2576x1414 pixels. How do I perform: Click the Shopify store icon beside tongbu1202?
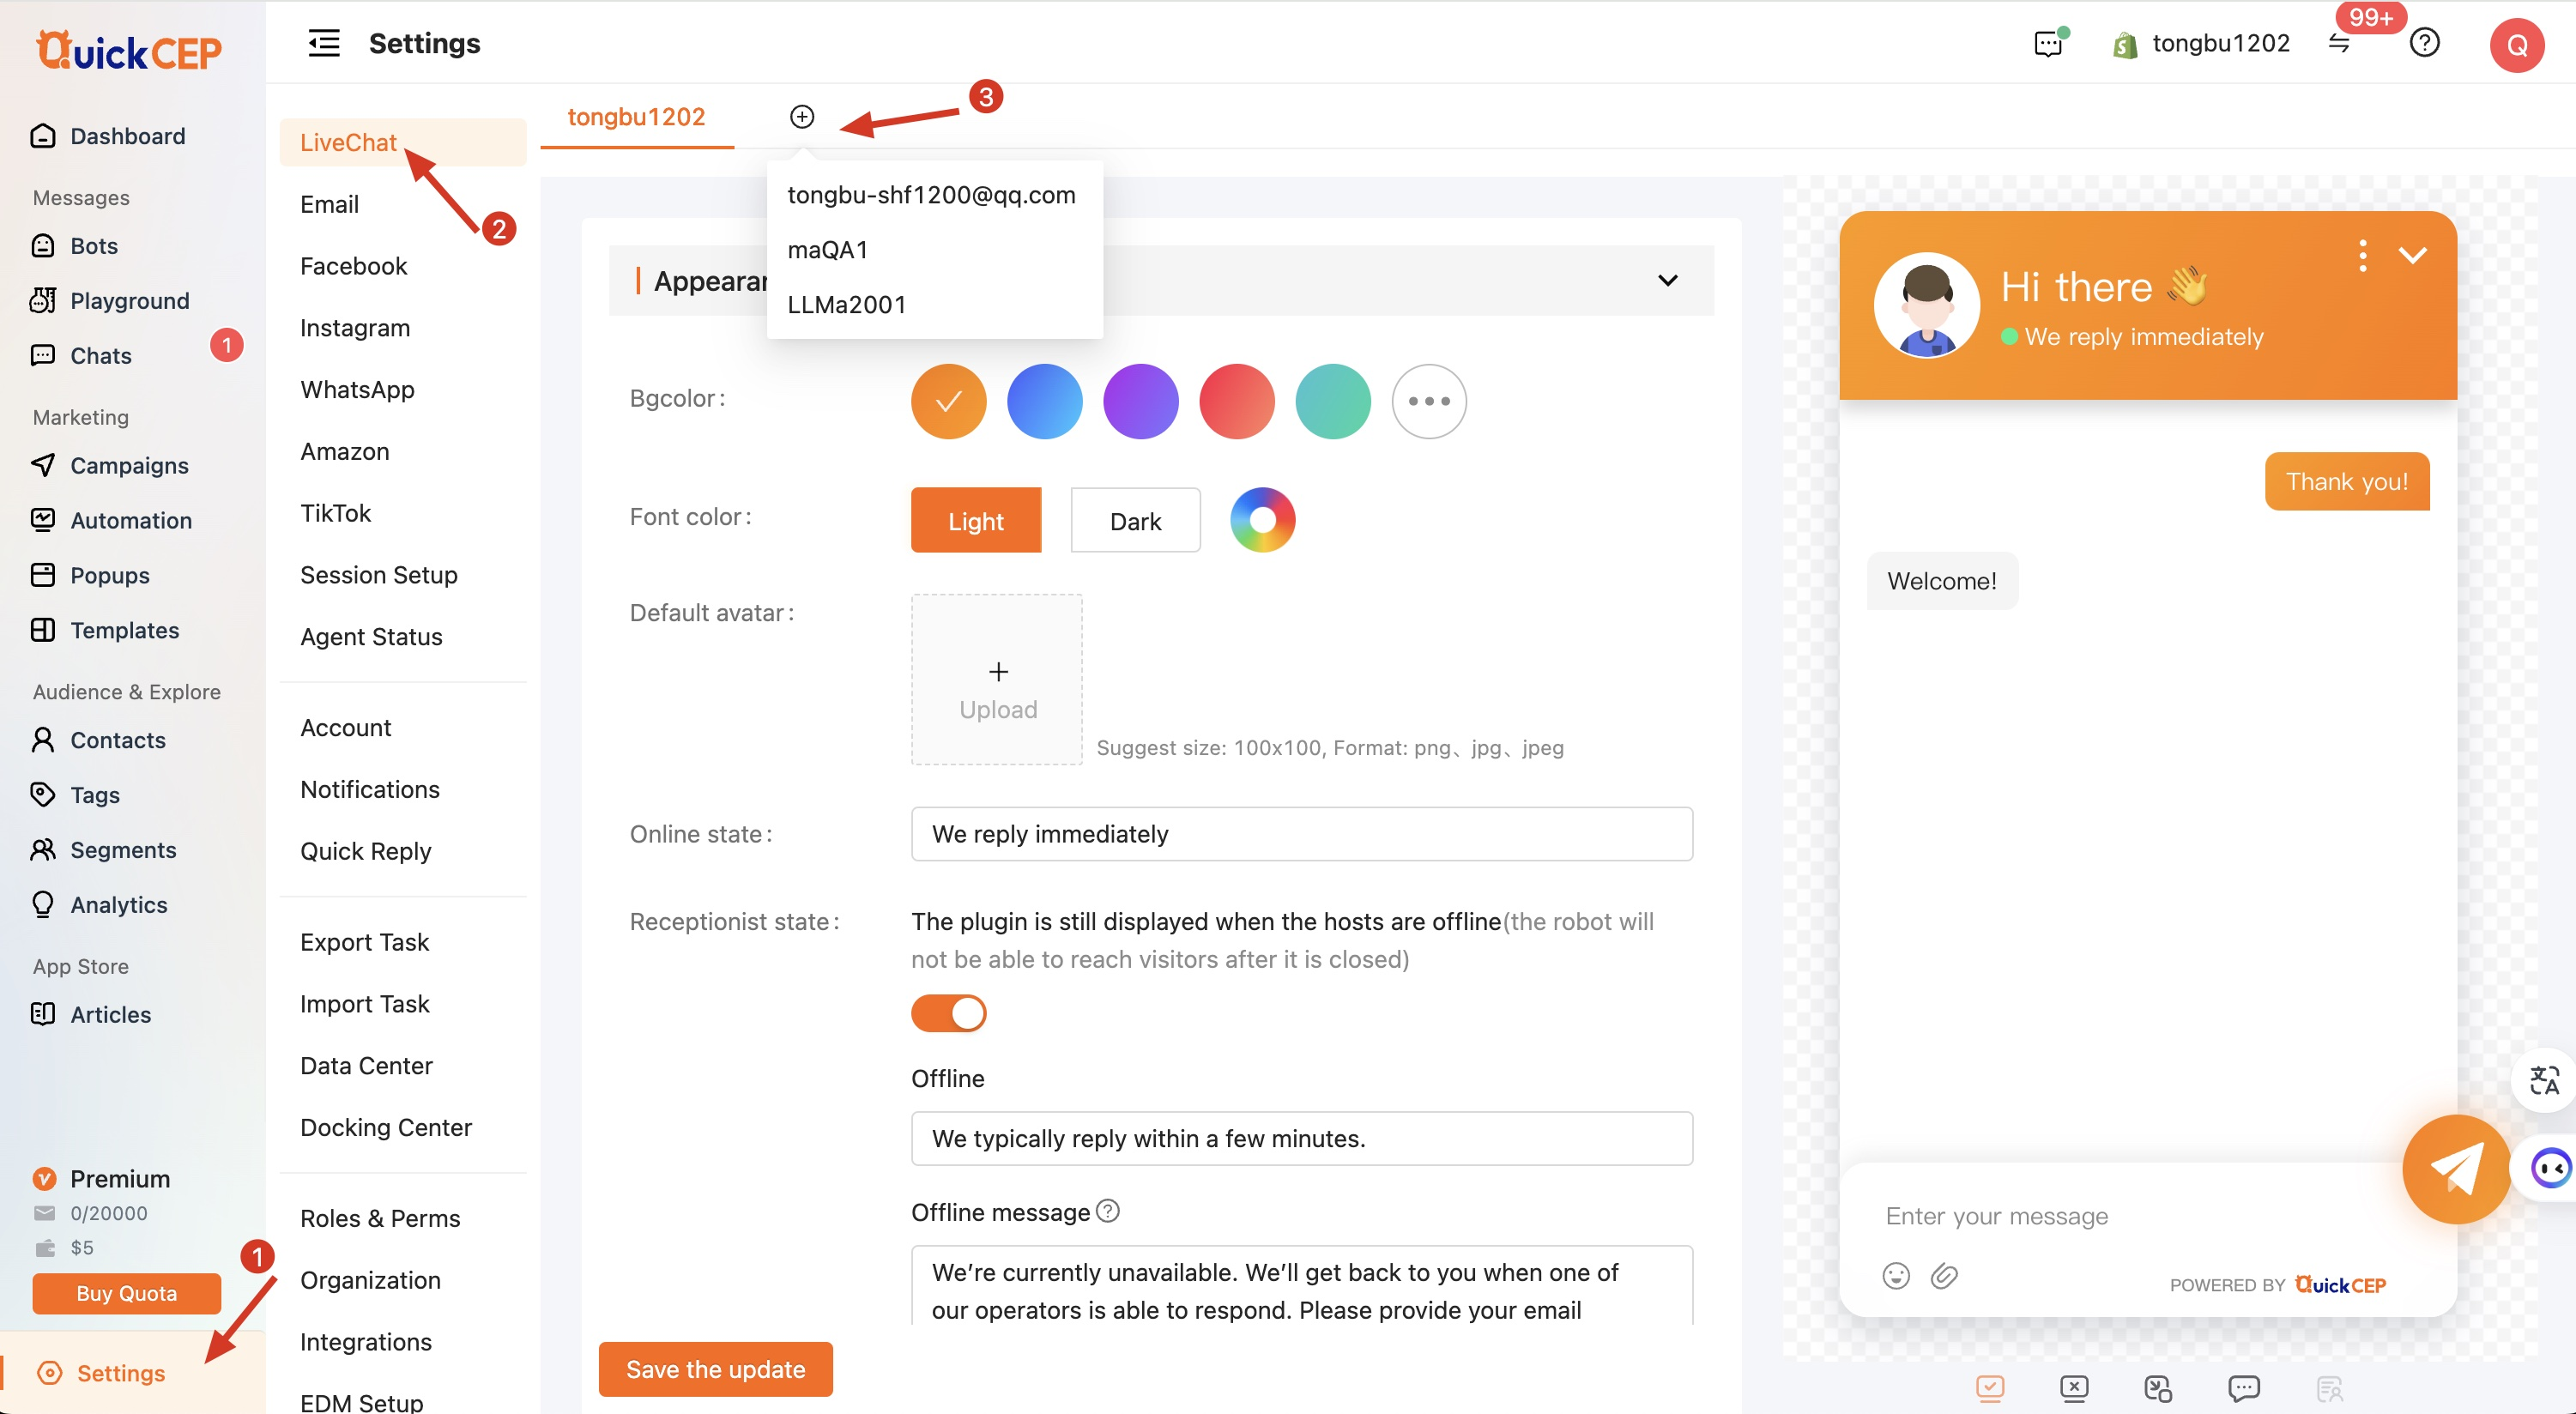point(2124,44)
